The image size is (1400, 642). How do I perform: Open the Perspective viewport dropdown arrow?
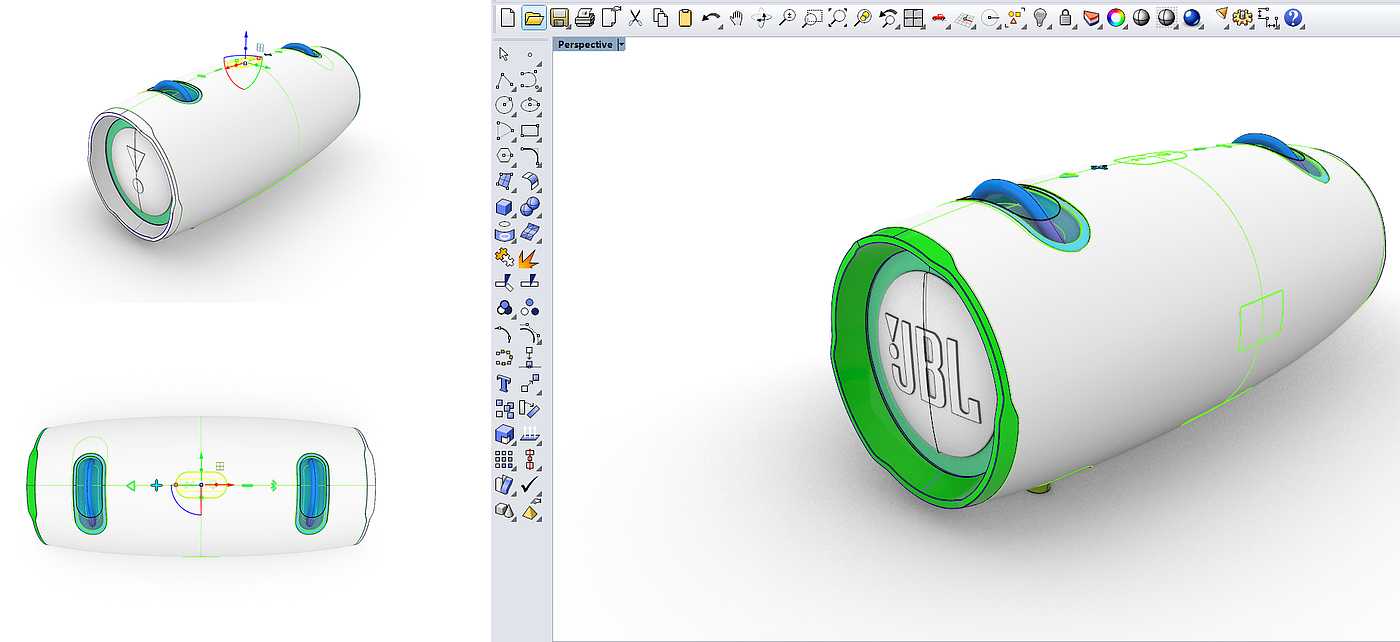pos(622,44)
